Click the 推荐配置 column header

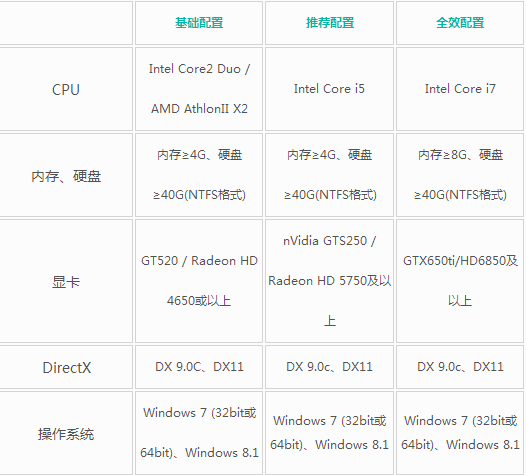(330, 23)
